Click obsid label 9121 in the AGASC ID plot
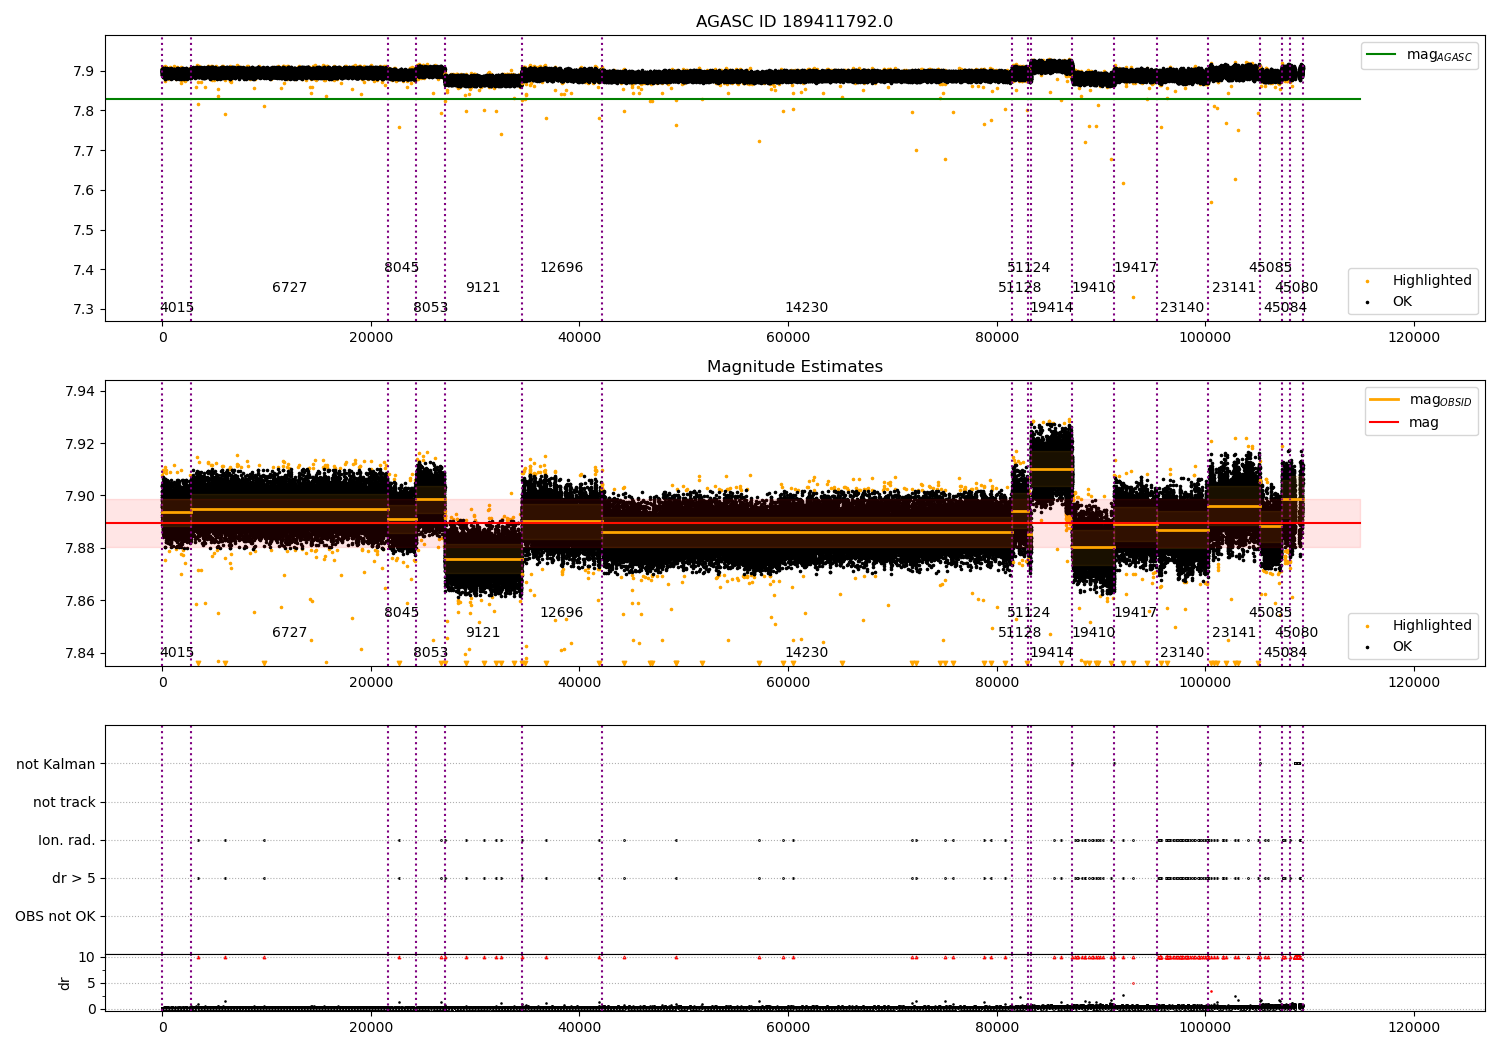Image resolution: width=1500 pixels, height=1050 pixels. point(483,288)
